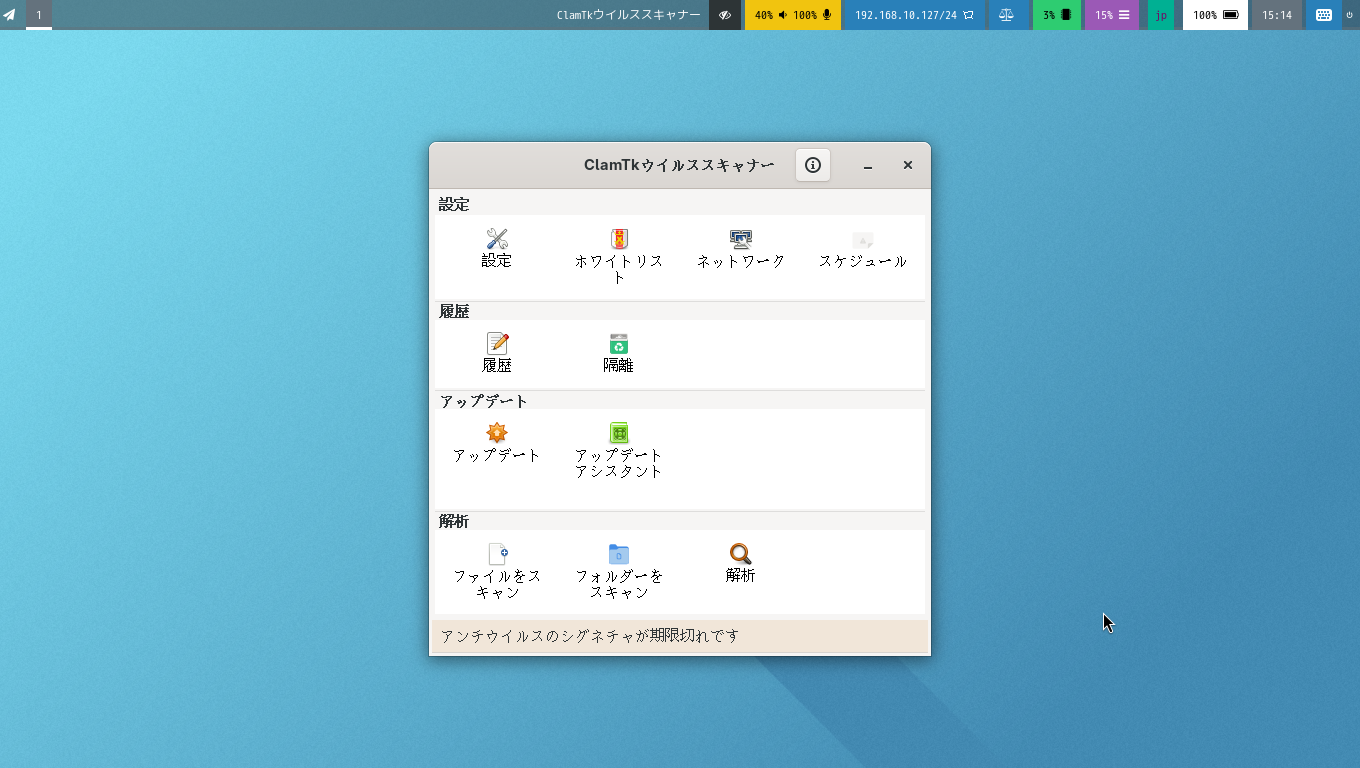Show the About info button in ClamTk header
This screenshot has height=768, width=1360.
click(x=813, y=165)
